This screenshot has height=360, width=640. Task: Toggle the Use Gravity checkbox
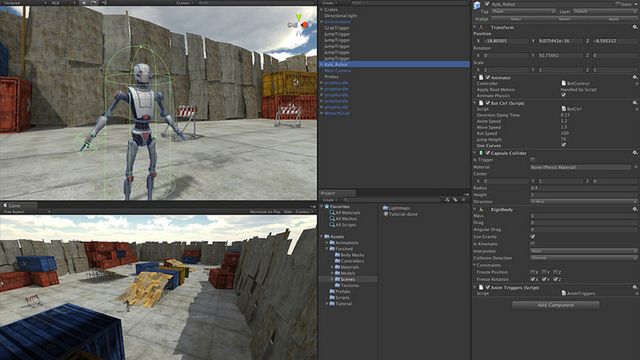533,236
